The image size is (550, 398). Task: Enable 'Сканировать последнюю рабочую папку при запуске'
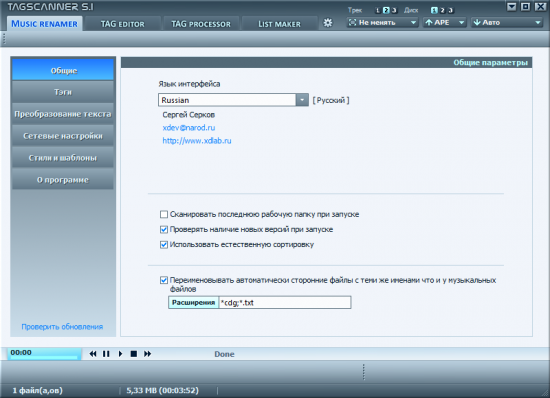[164, 214]
